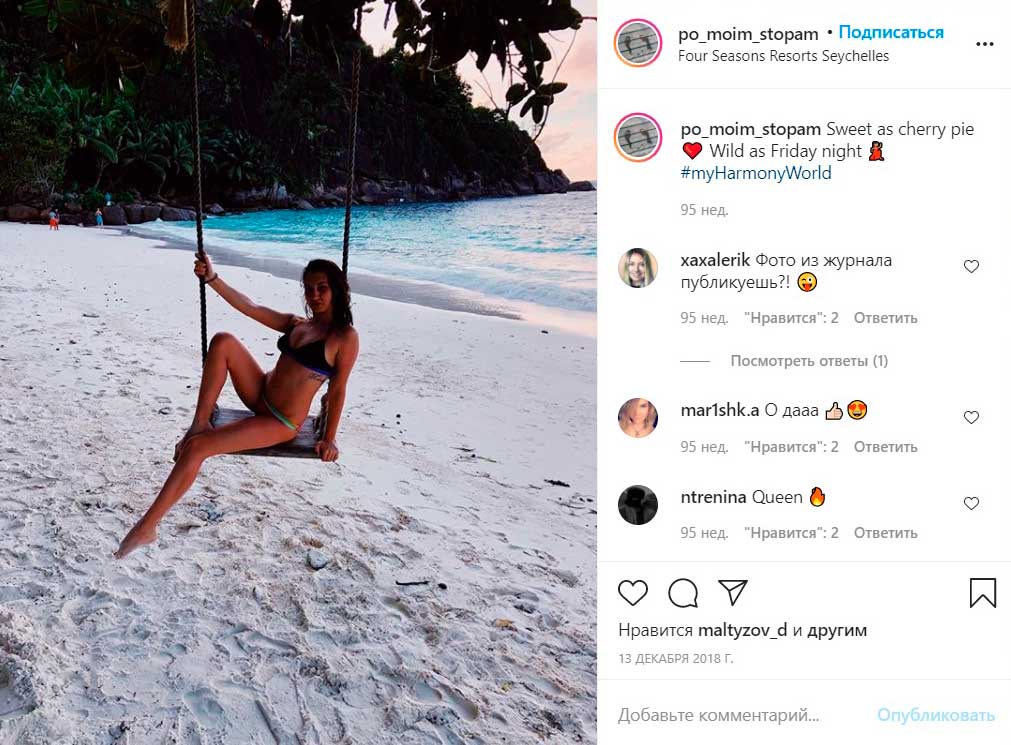The width and height of the screenshot is (1011, 745).
Task: Open the three-dot more options menu
Action: pyautogui.click(x=985, y=45)
